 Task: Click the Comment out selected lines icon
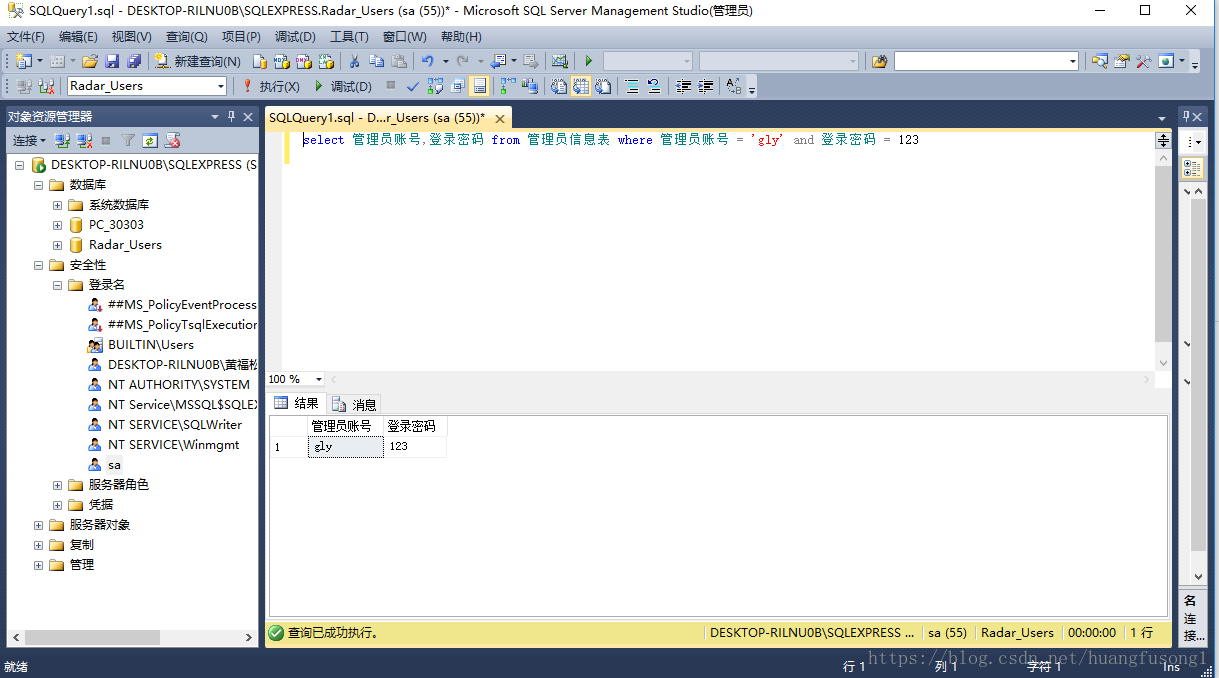click(x=632, y=86)
